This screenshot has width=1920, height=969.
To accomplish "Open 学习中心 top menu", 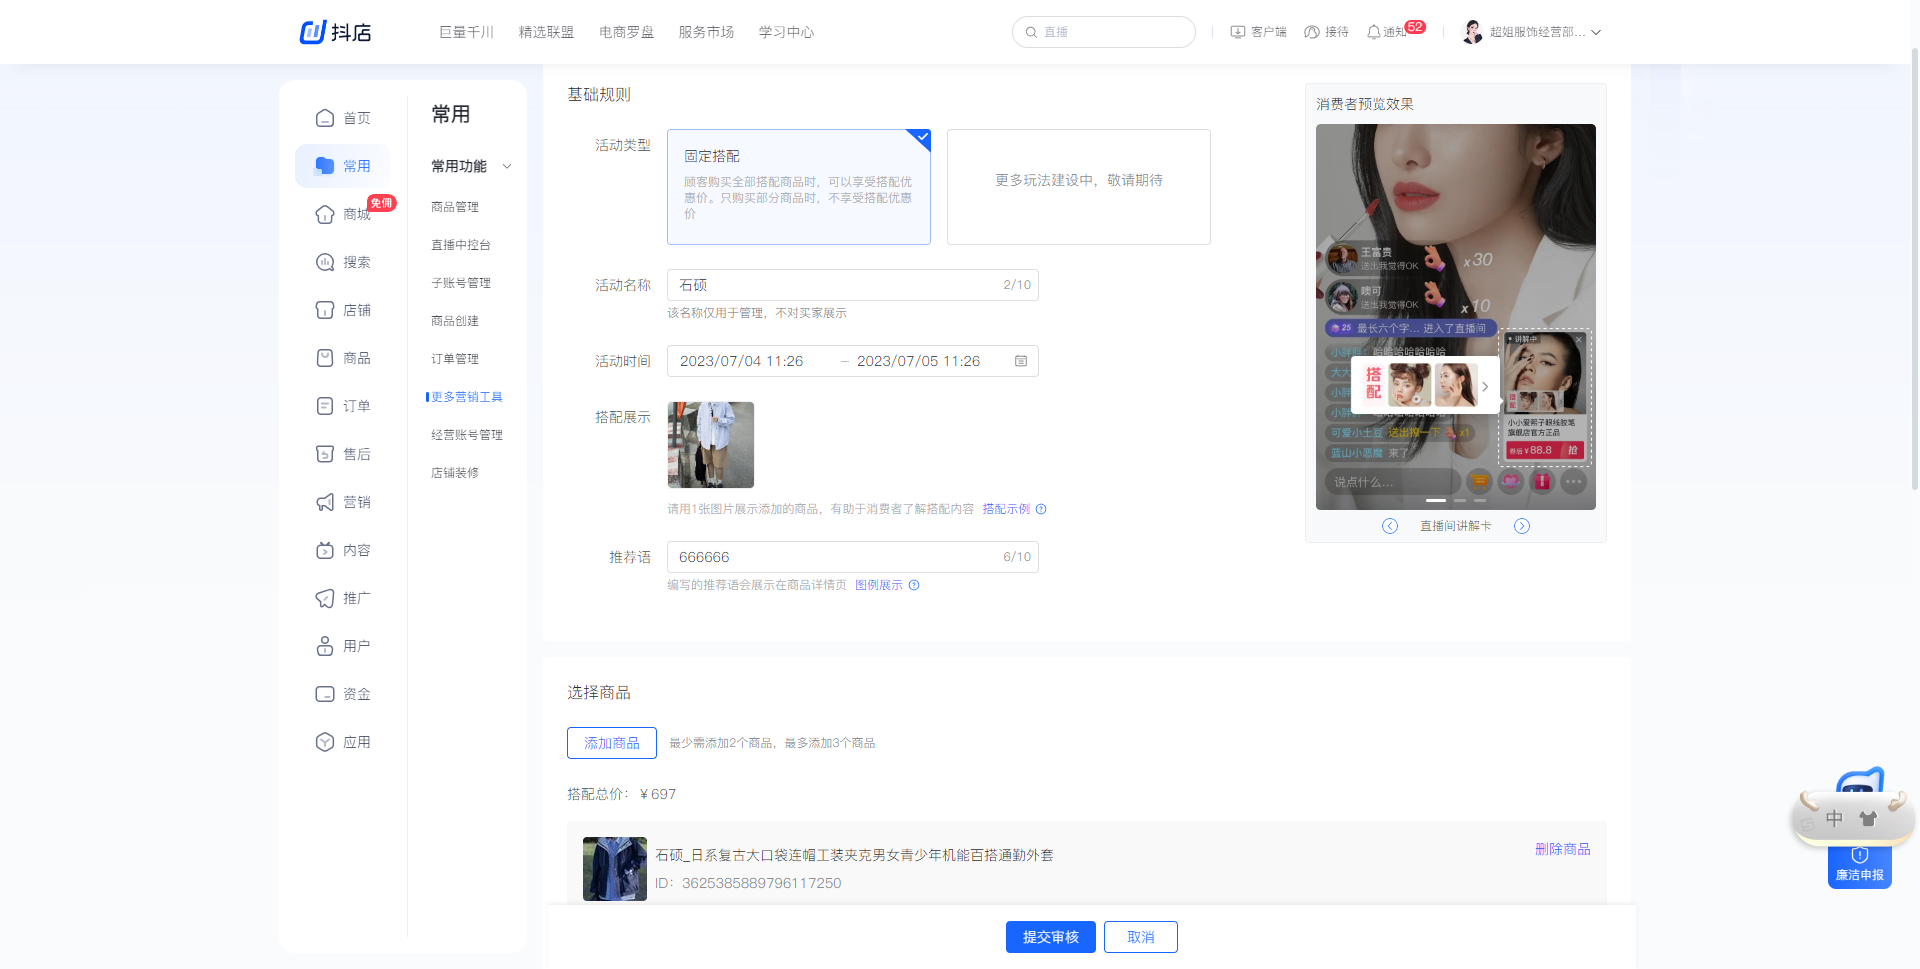I will tap(786, 32).
